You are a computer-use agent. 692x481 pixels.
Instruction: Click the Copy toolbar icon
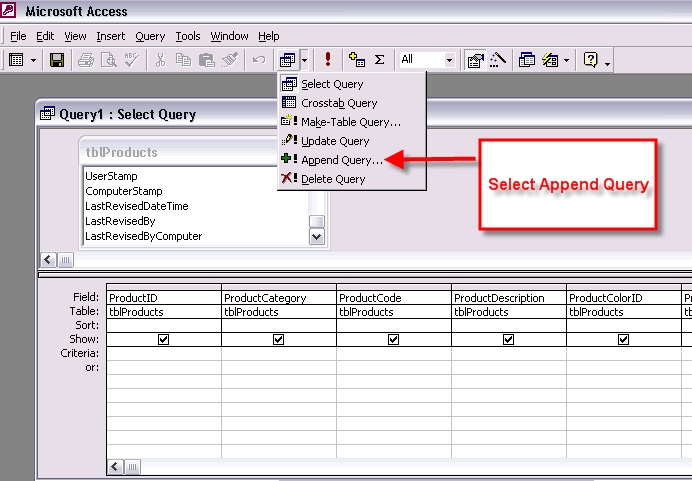183,60
